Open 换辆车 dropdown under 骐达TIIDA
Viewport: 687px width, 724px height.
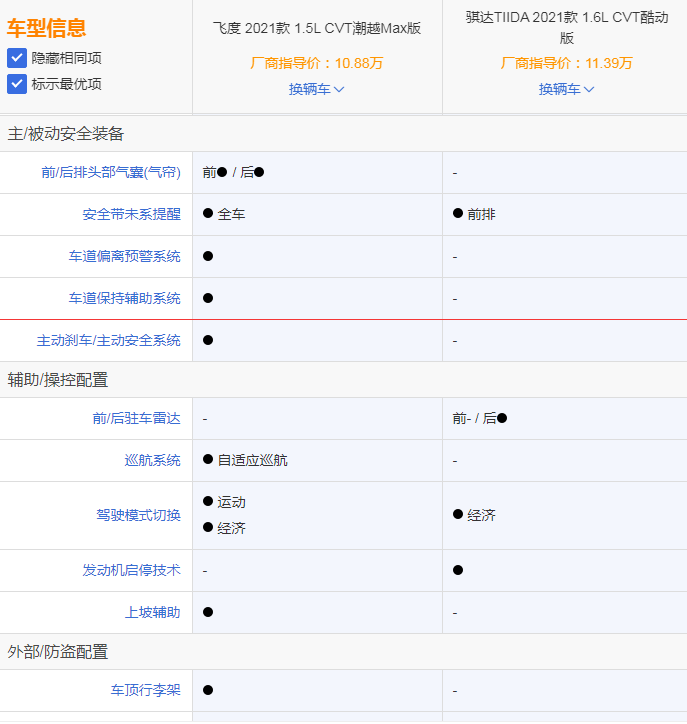[x=566, y=89]
